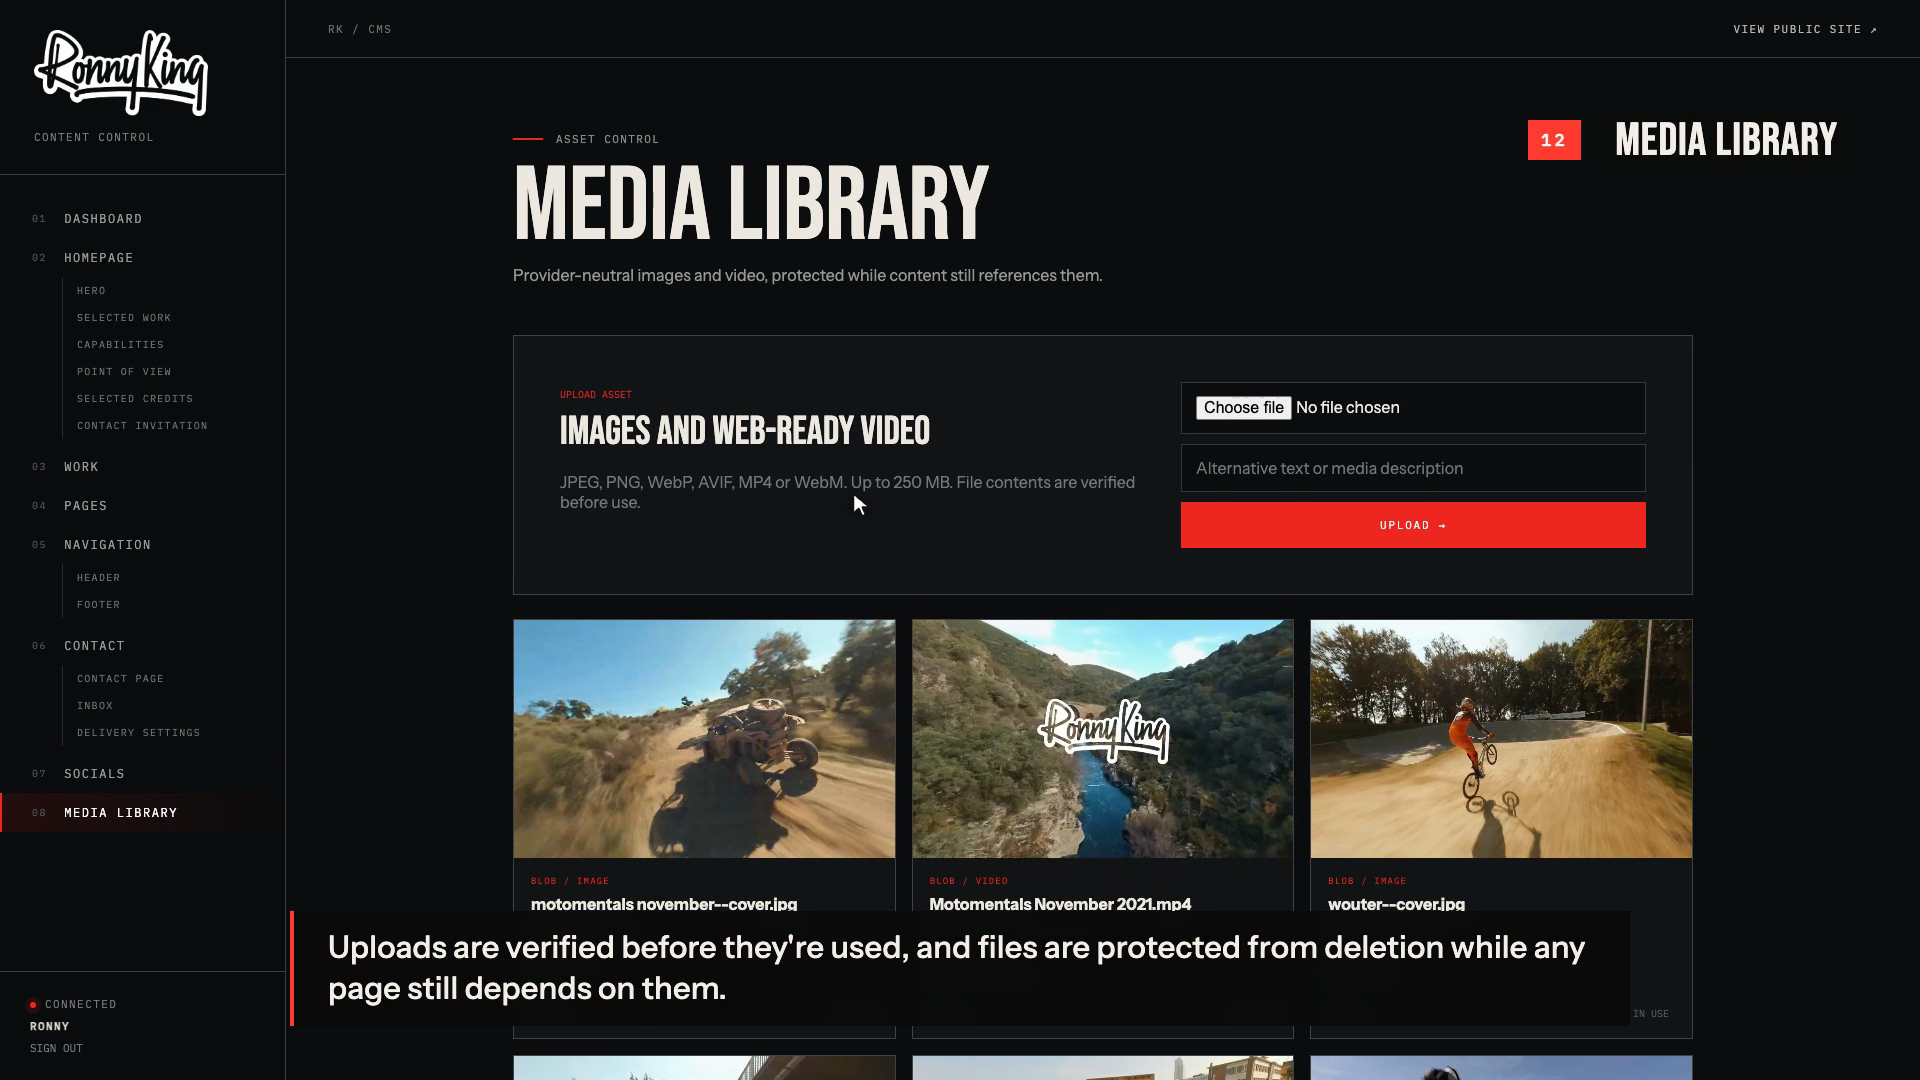Open Motomentals November 2021 video thumbnail
This screenshot has width=1920, height=1080.
[1102, 739]
